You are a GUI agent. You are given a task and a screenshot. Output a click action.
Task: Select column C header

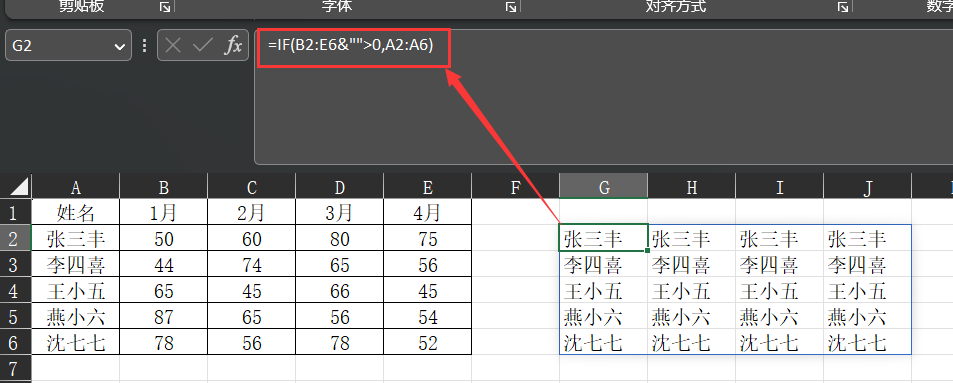click(x=252, y=187)
